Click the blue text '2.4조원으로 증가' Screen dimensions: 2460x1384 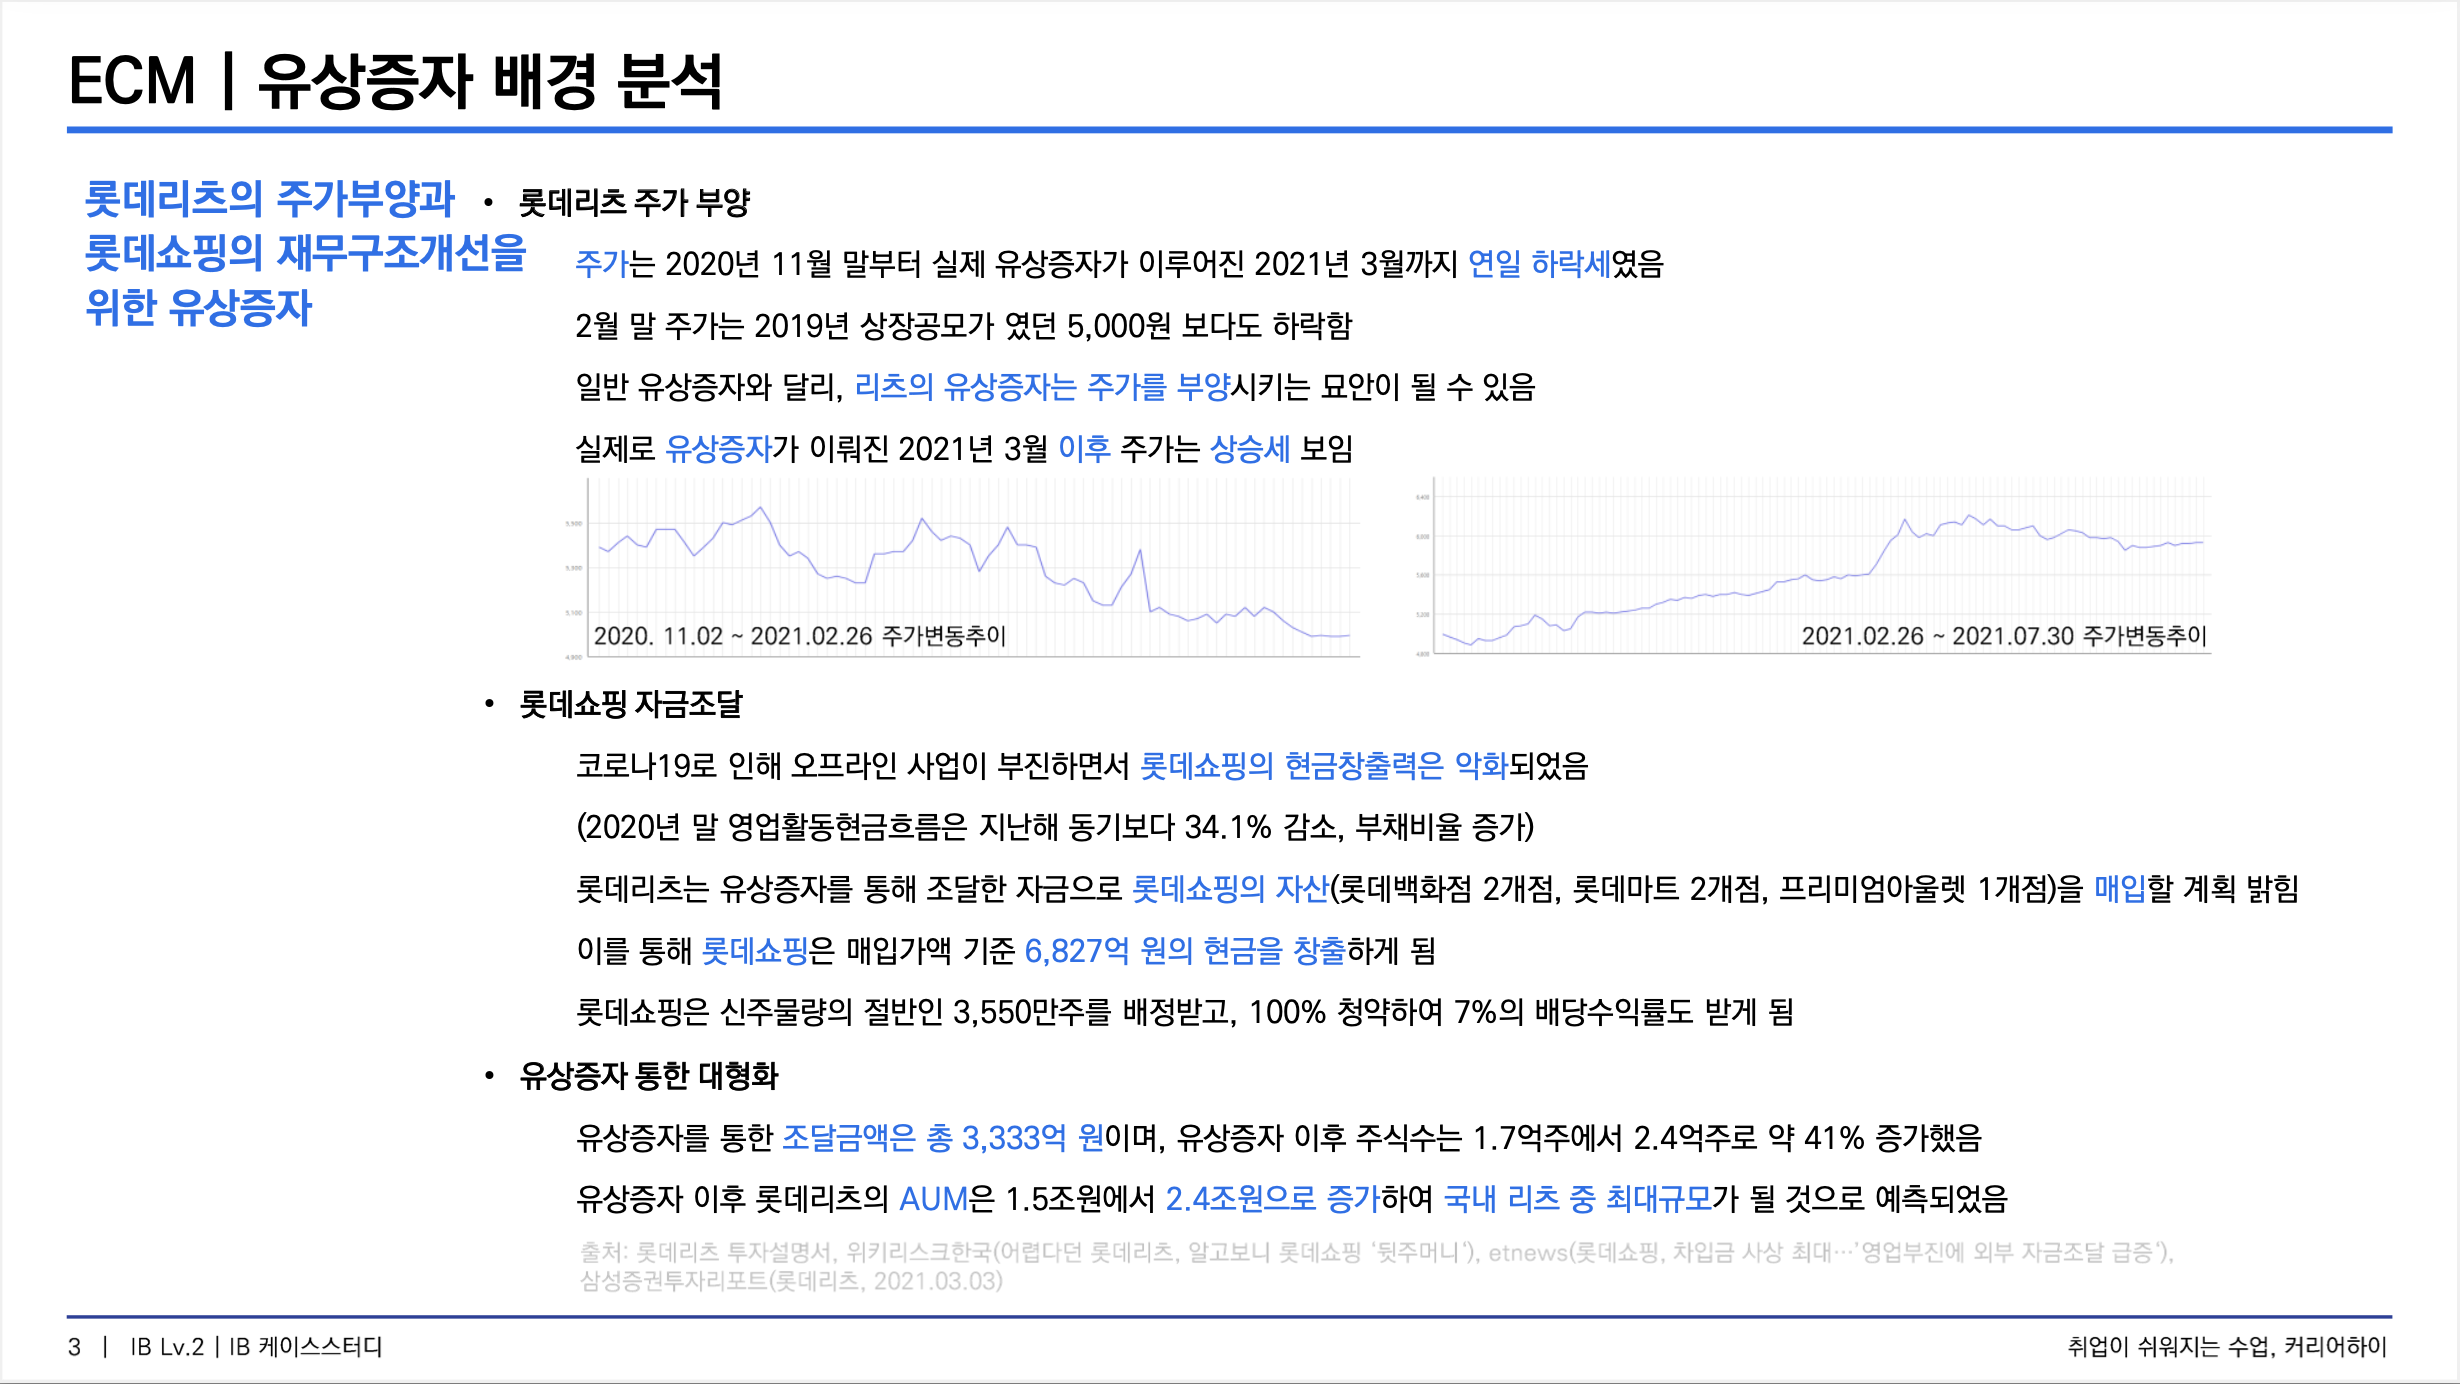(x=1272, y=1199)
